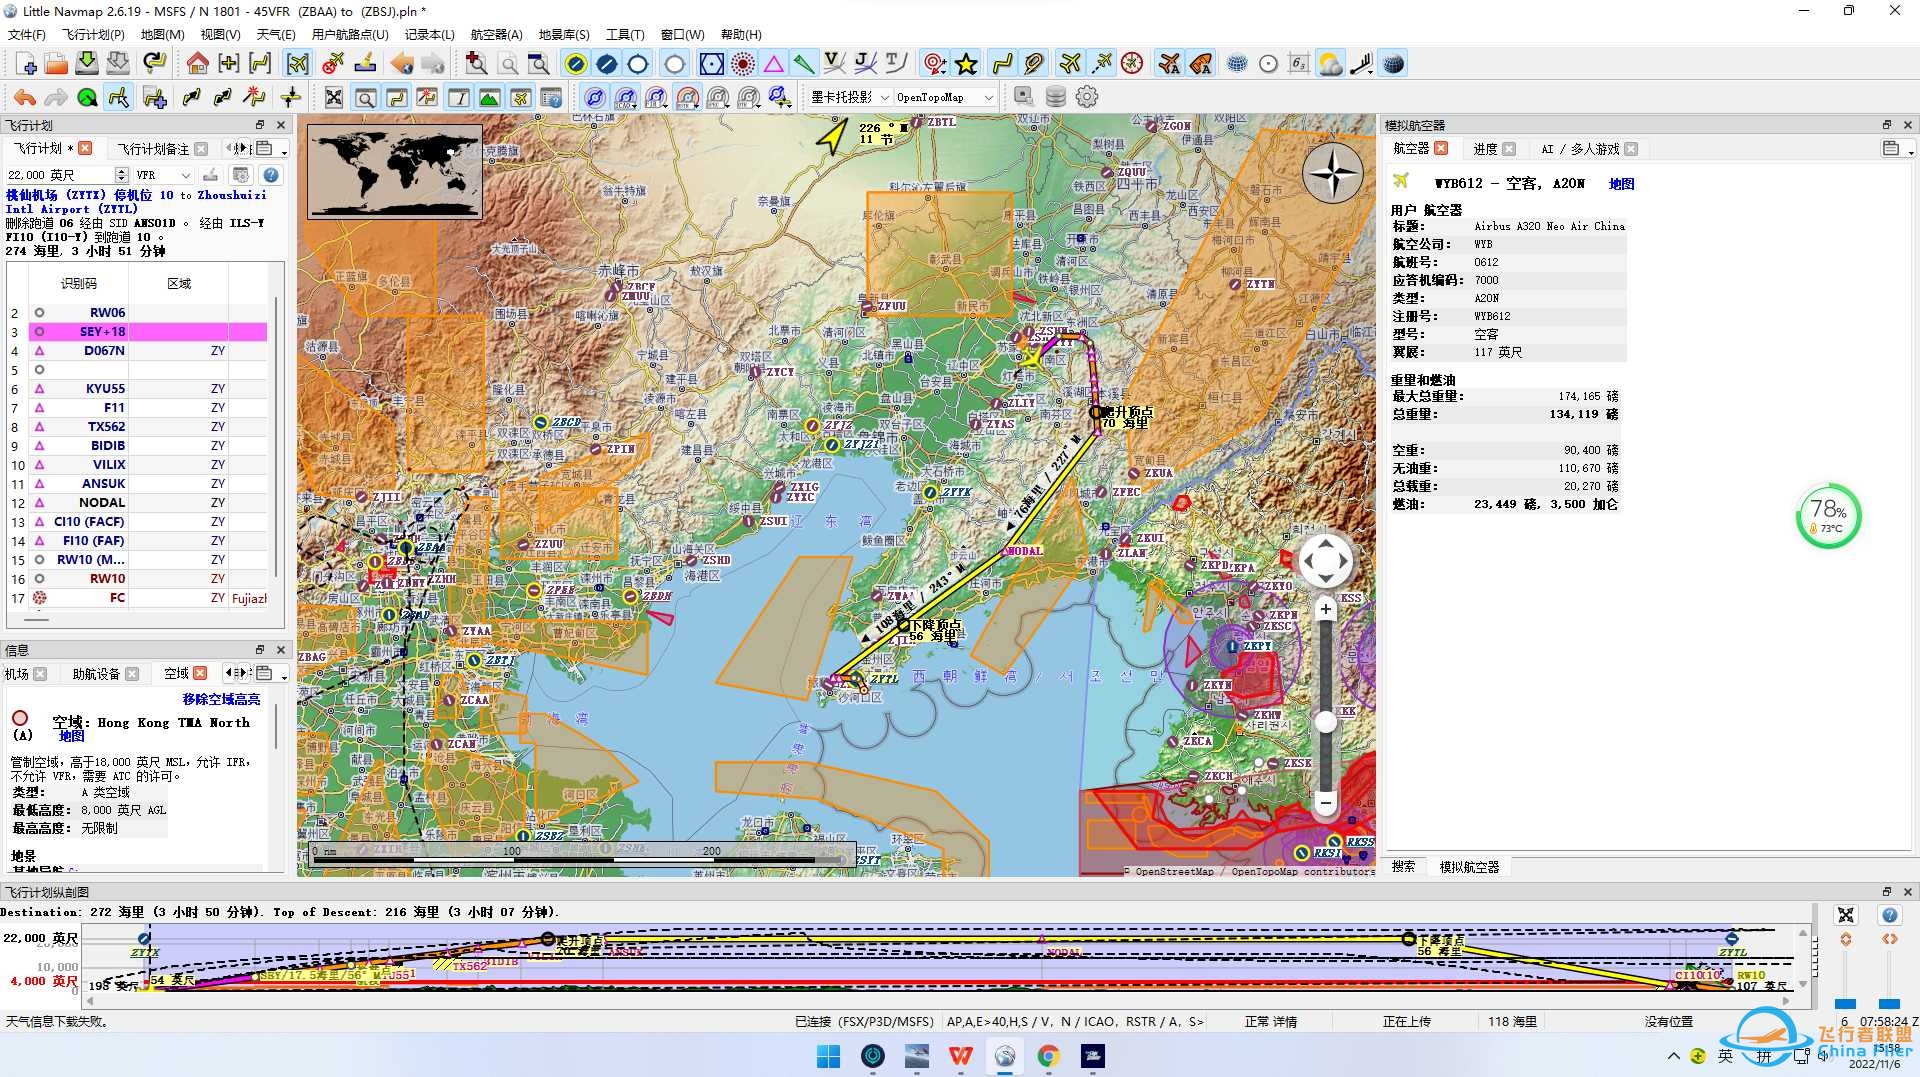The width and height of the screenshot is (1920, 1077).
Task: Open settings with the gear icon
Action: (x=1087, y=97)
